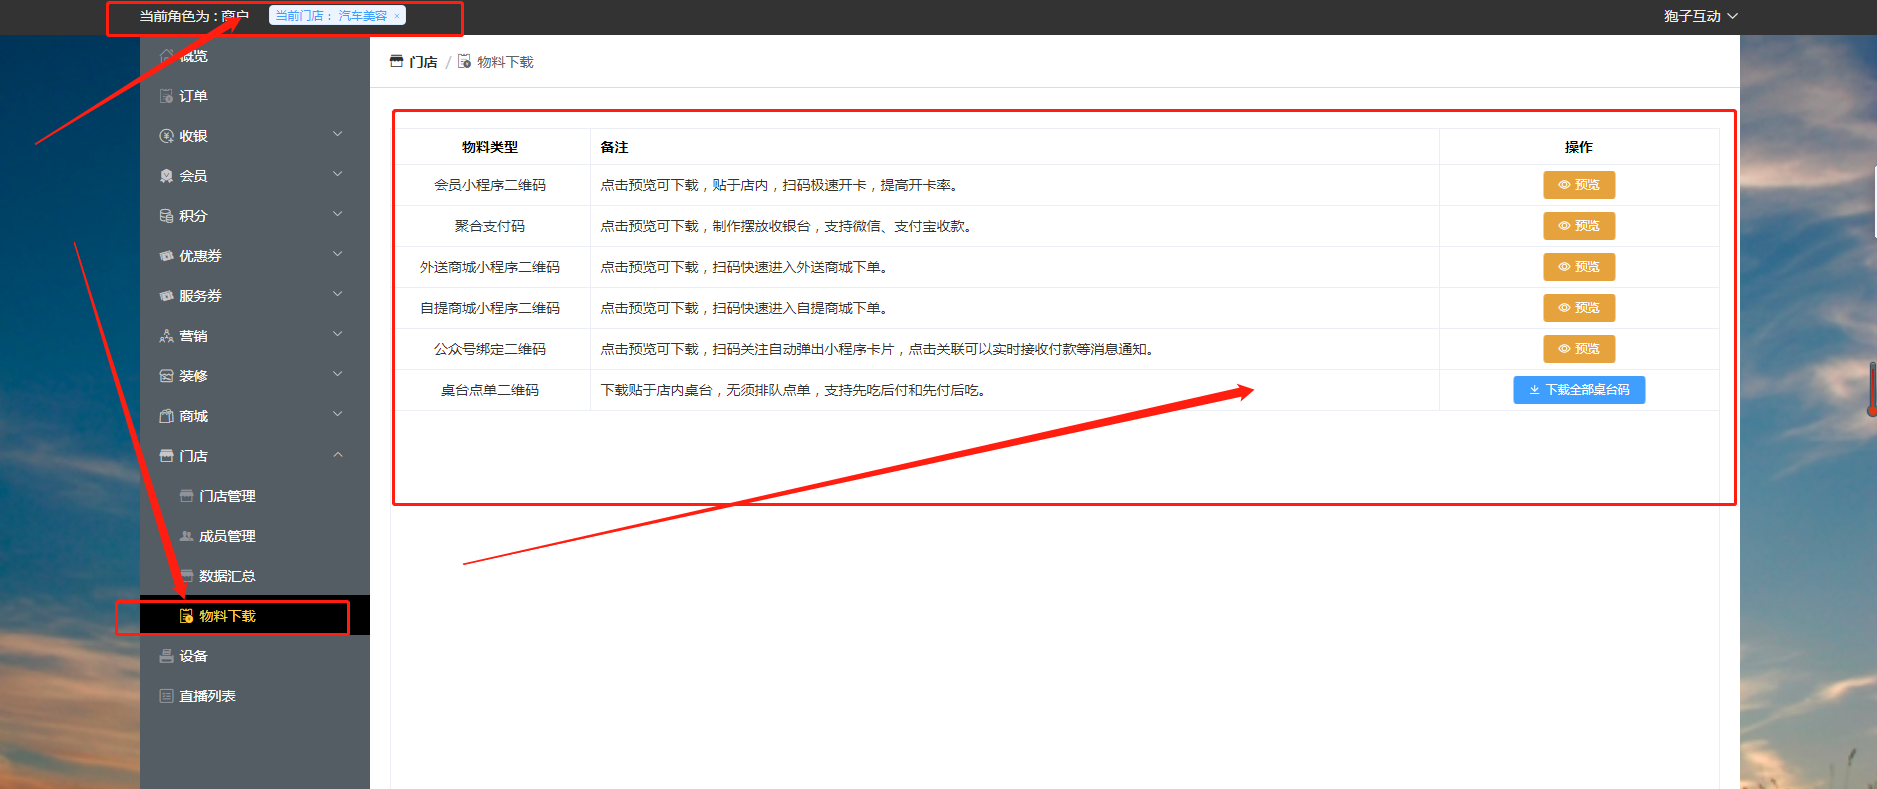This screenshot has height=789, width=1877.
Task: Click the 门店 breadcrumb link
Action: (423, 62)
